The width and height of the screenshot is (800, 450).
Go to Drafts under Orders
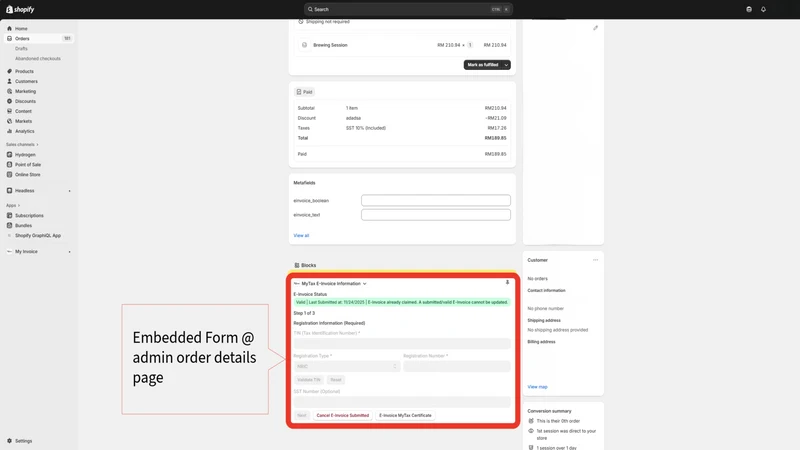point(21,48)
